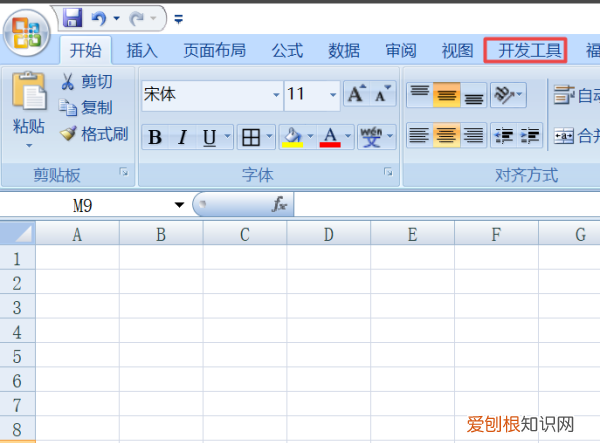Open the text orientation dropdown arrow
The width and height of the screenshot is (600, 443).
(520, 94)
